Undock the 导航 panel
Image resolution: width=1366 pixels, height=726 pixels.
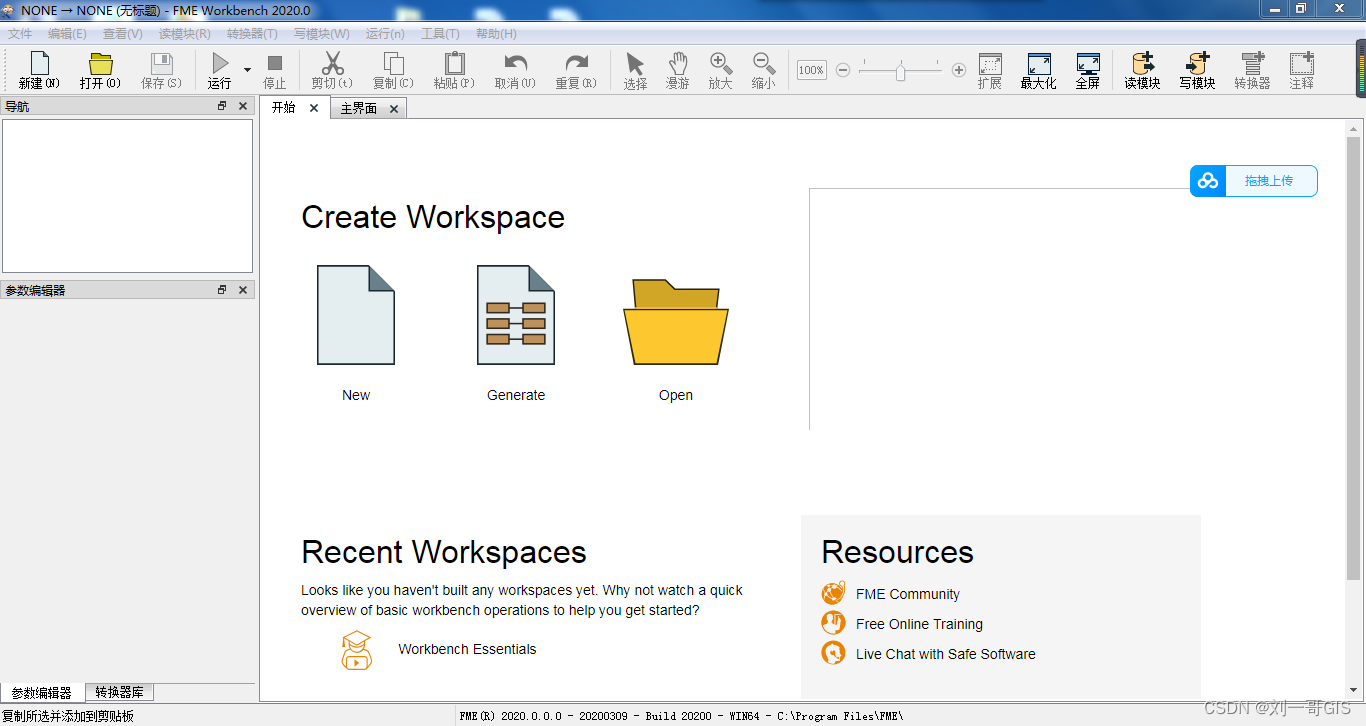click(222, 106)
